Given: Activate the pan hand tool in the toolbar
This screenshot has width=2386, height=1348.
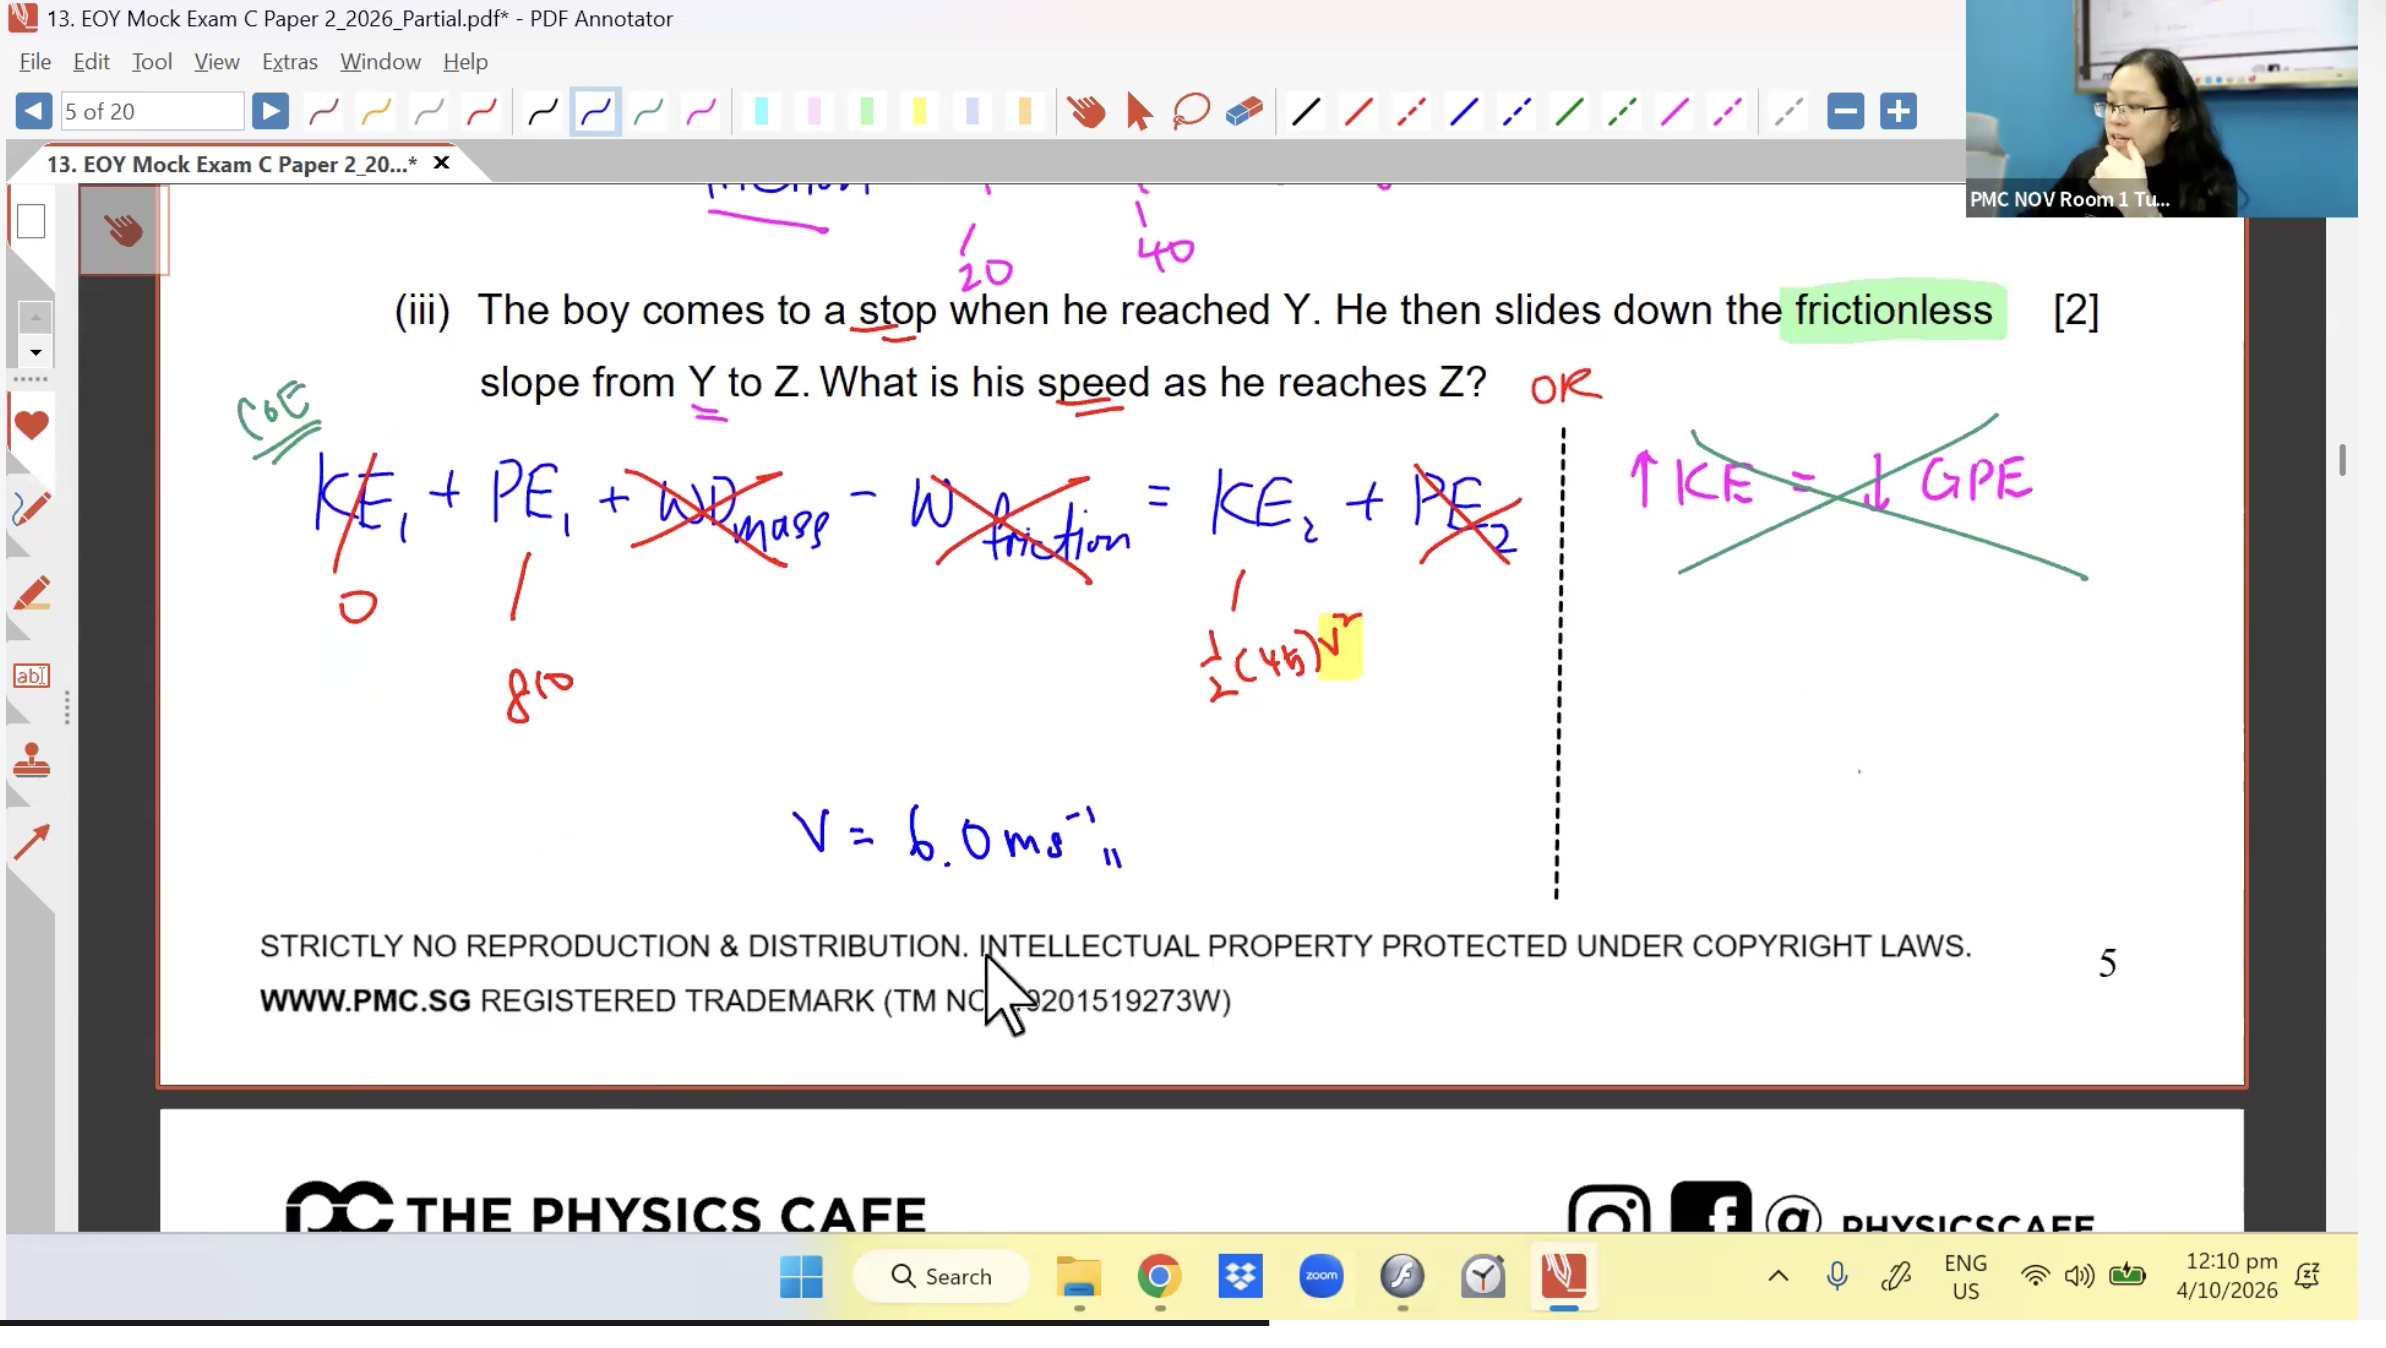Looking at the screenshot, I should point(1086,111).
